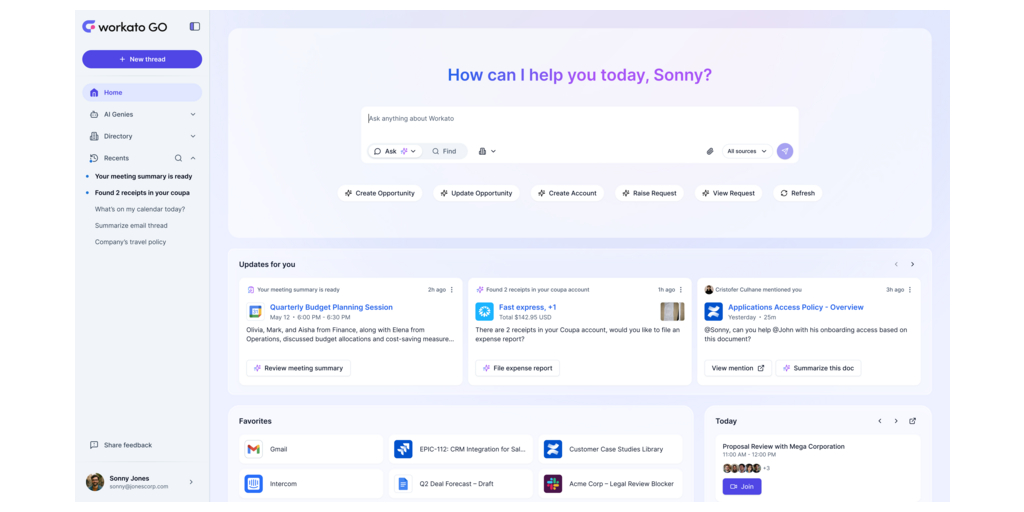Image resolution: width=1024 pixels, height=512 pixels.
Task: Collapse the Recents list
Action: coord(193,158)
